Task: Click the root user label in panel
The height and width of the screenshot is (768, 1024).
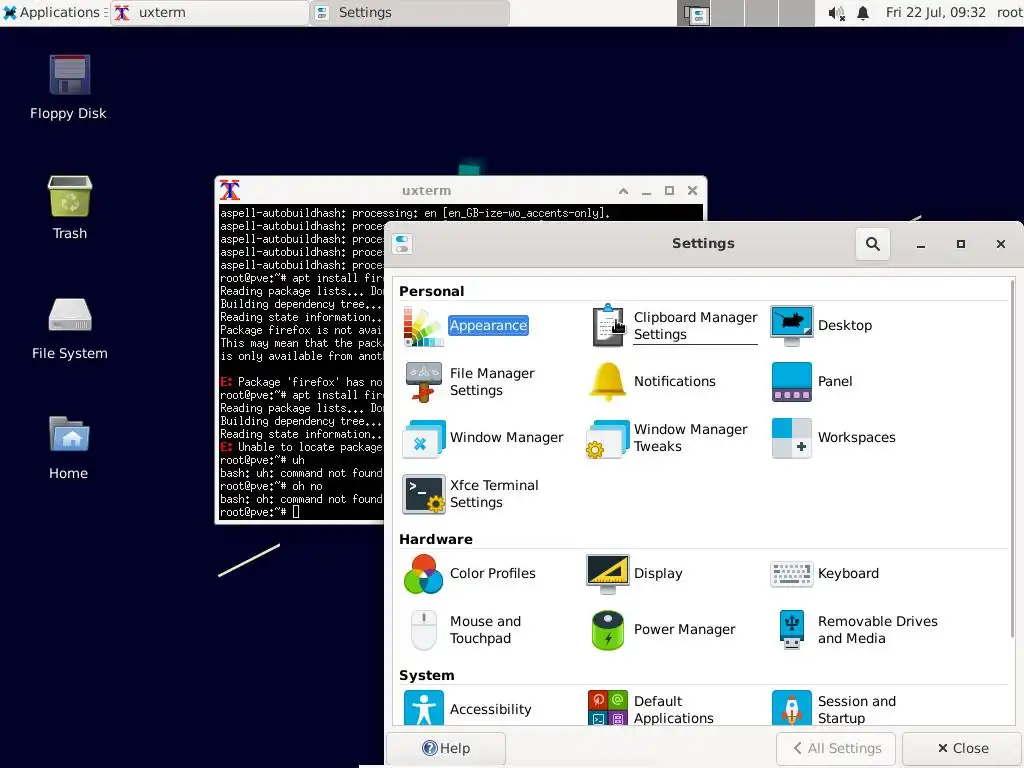Action: click(x=1009, y=12)
